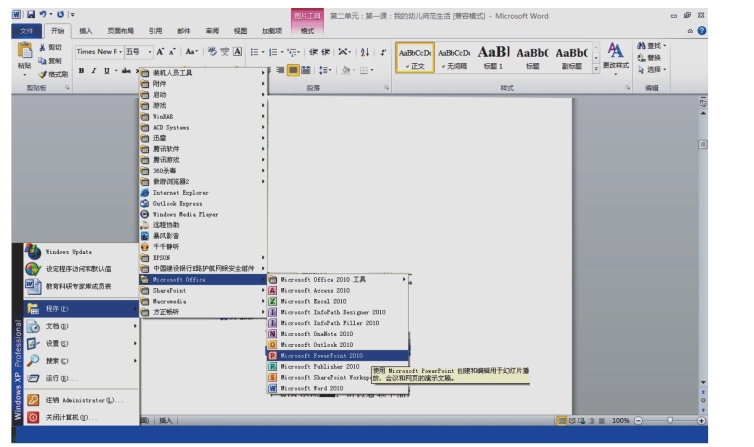Click the sort icon in paragraph group

click(365, 52)
